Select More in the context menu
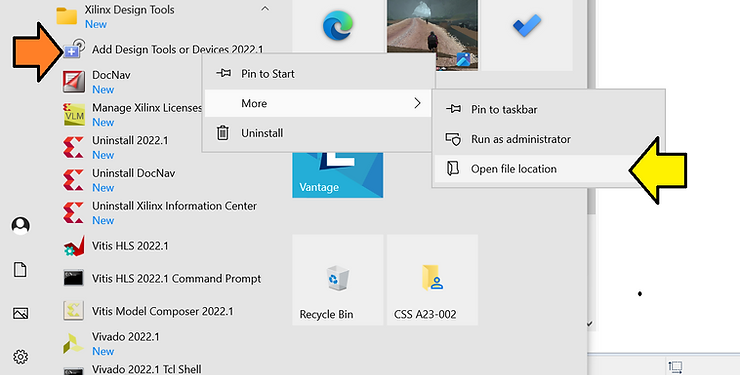Viewport: 740px width, 375px height. pos(319,103)
